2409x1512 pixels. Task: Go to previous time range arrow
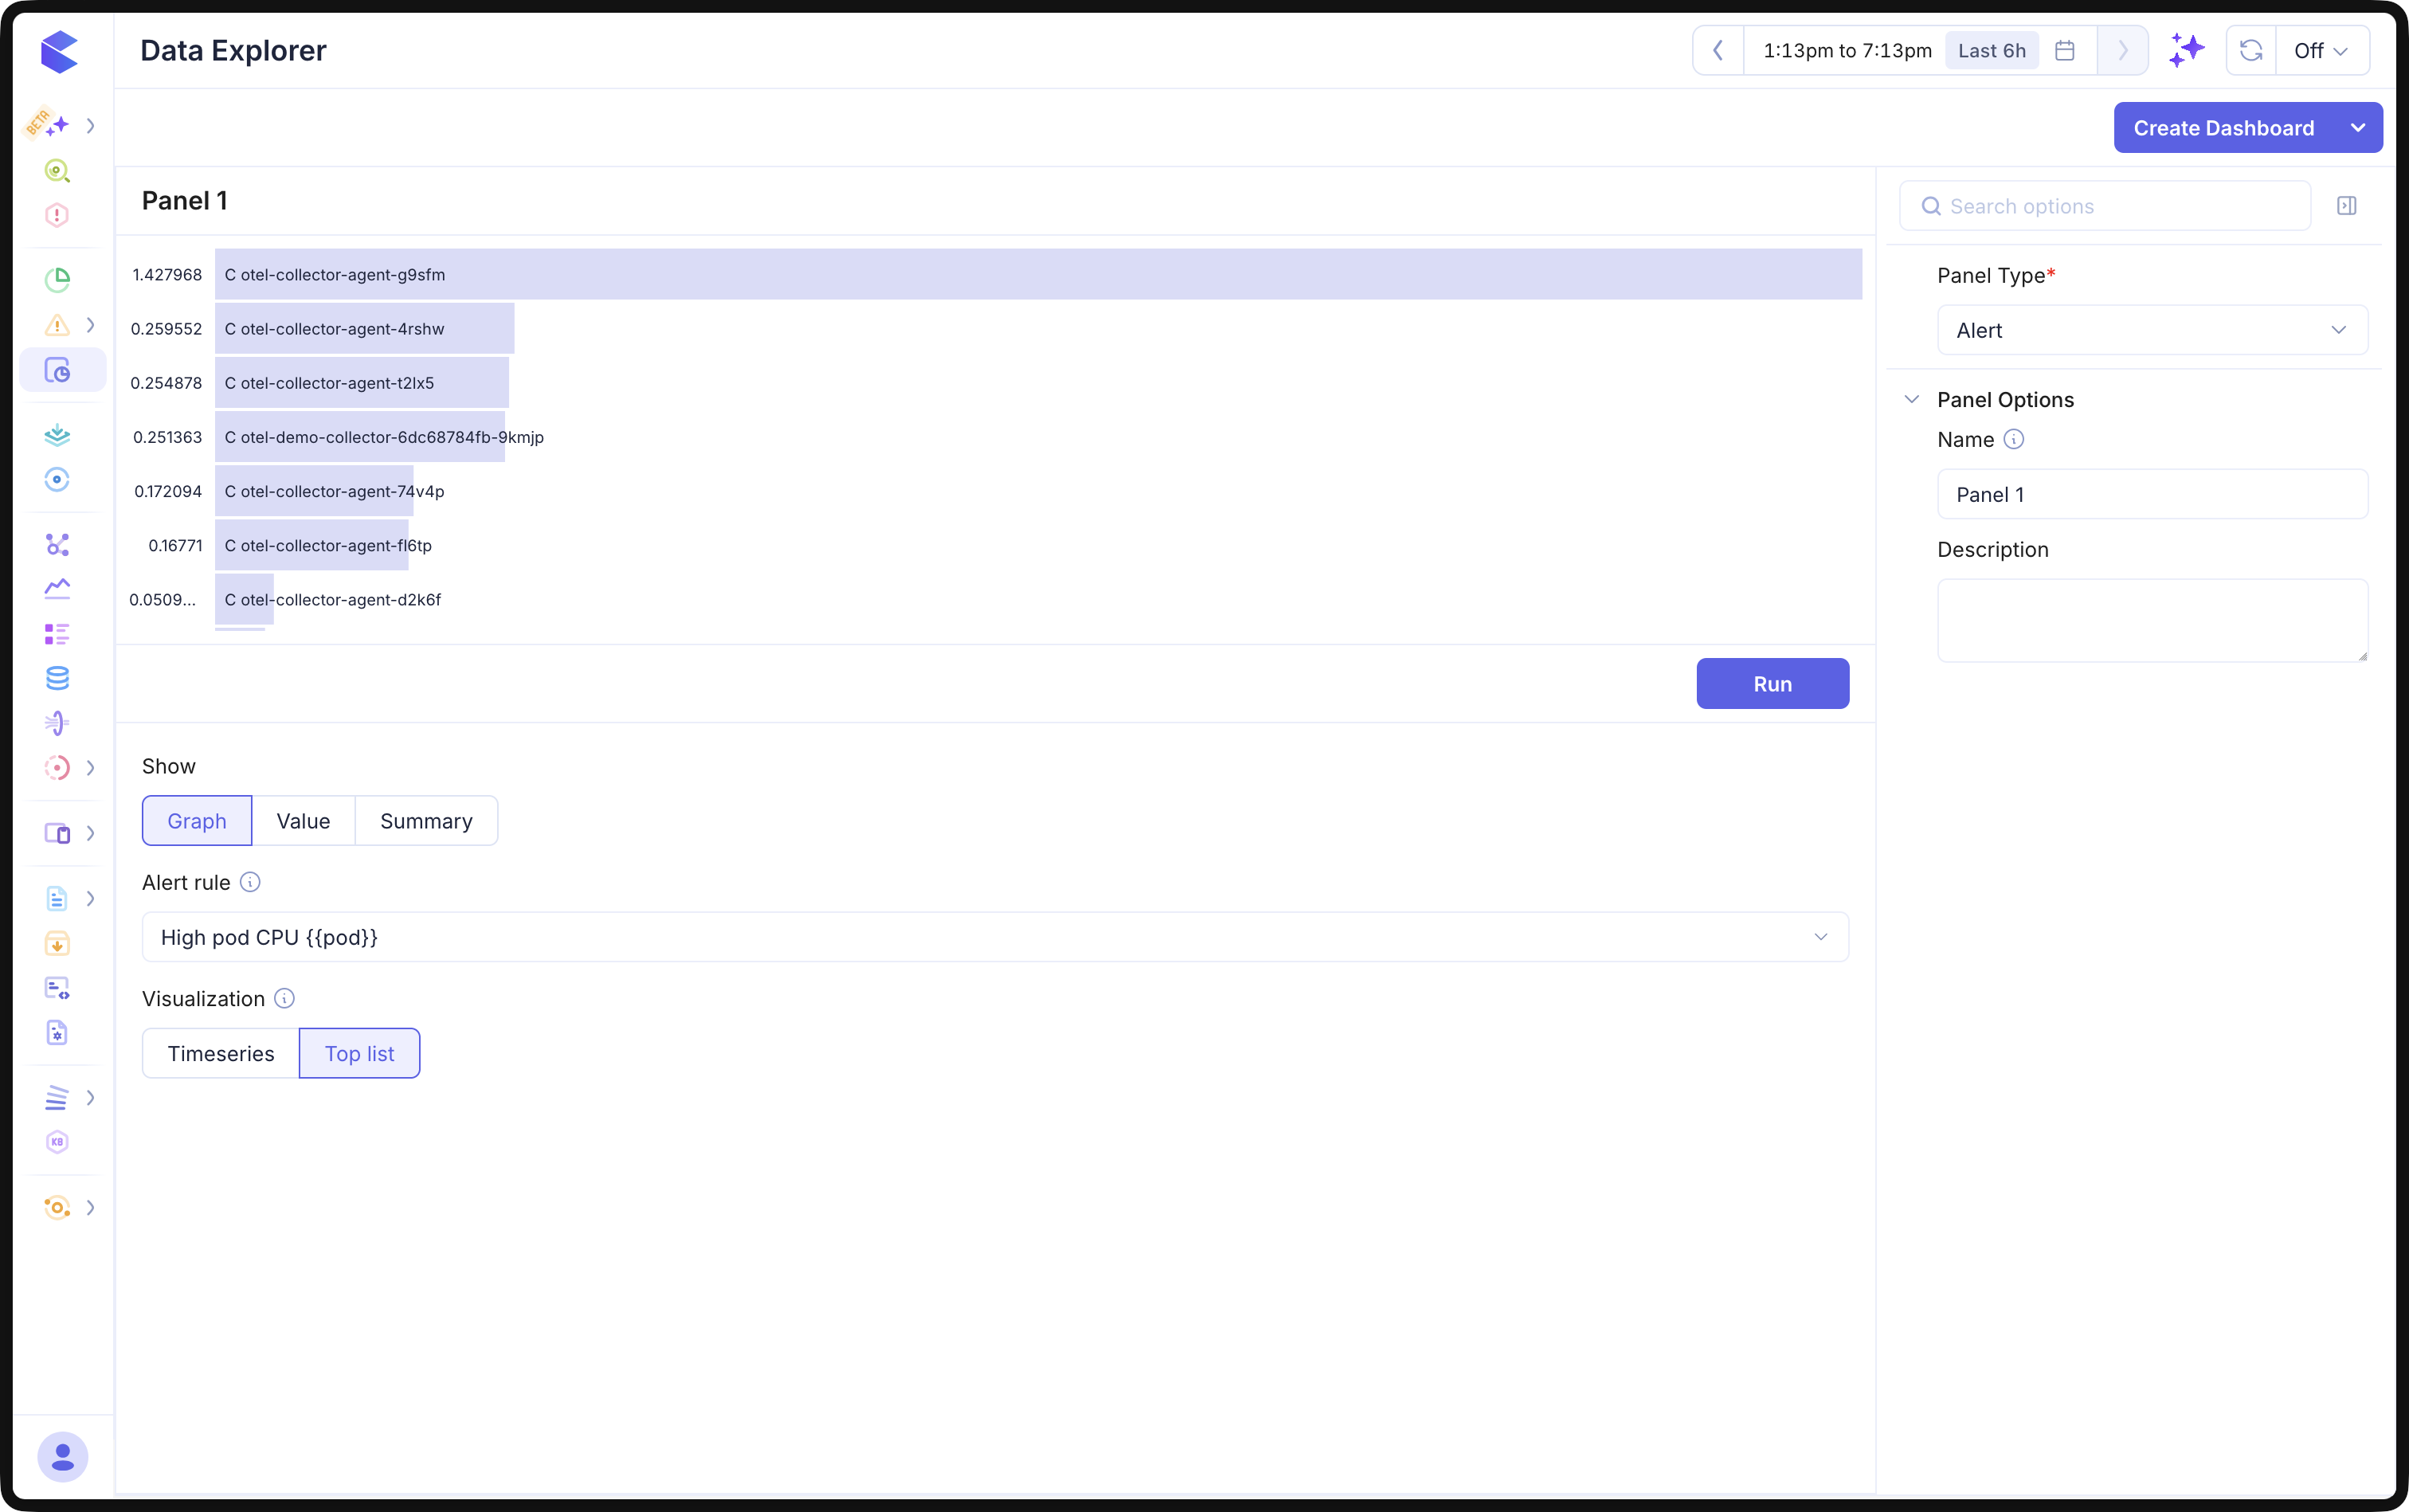(x=1718, y=50)
